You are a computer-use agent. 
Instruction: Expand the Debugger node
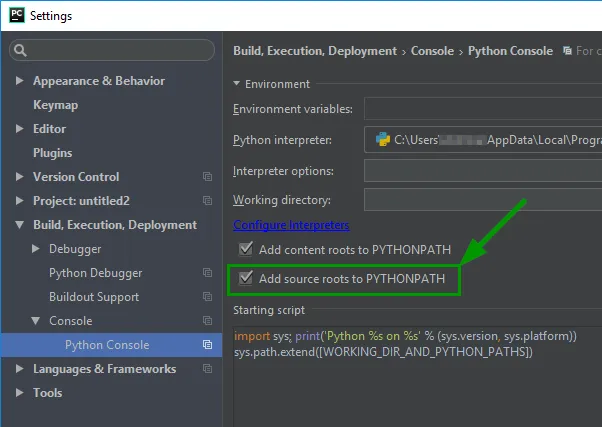[36, 249]
